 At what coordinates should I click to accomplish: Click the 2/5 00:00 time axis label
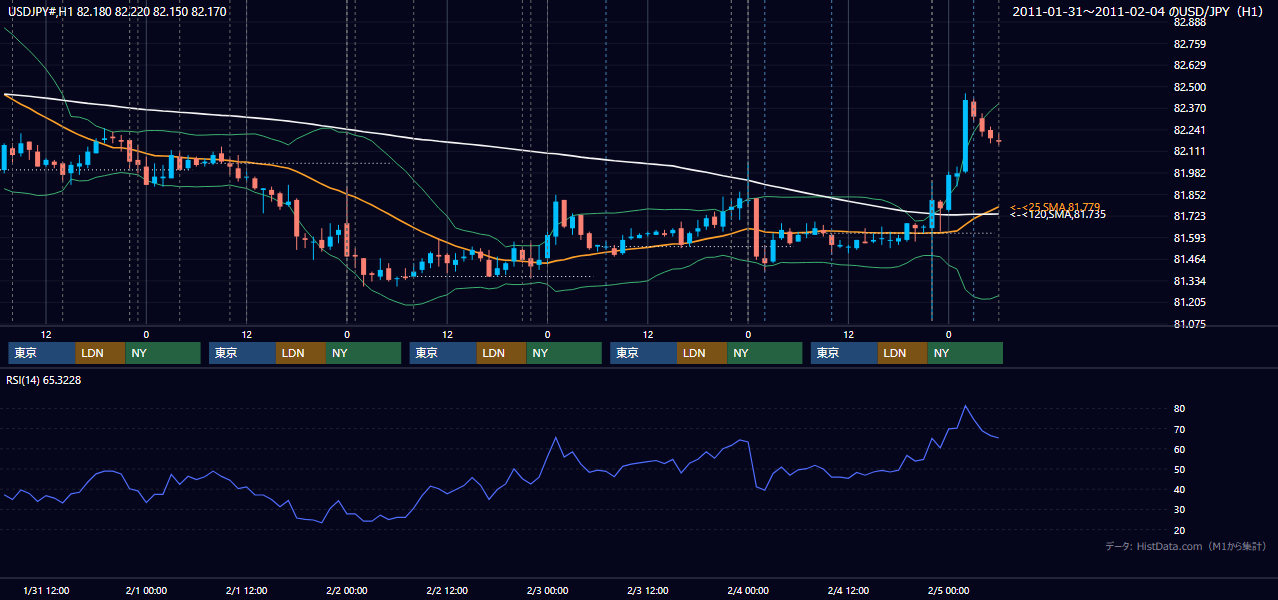click(948, 591)
